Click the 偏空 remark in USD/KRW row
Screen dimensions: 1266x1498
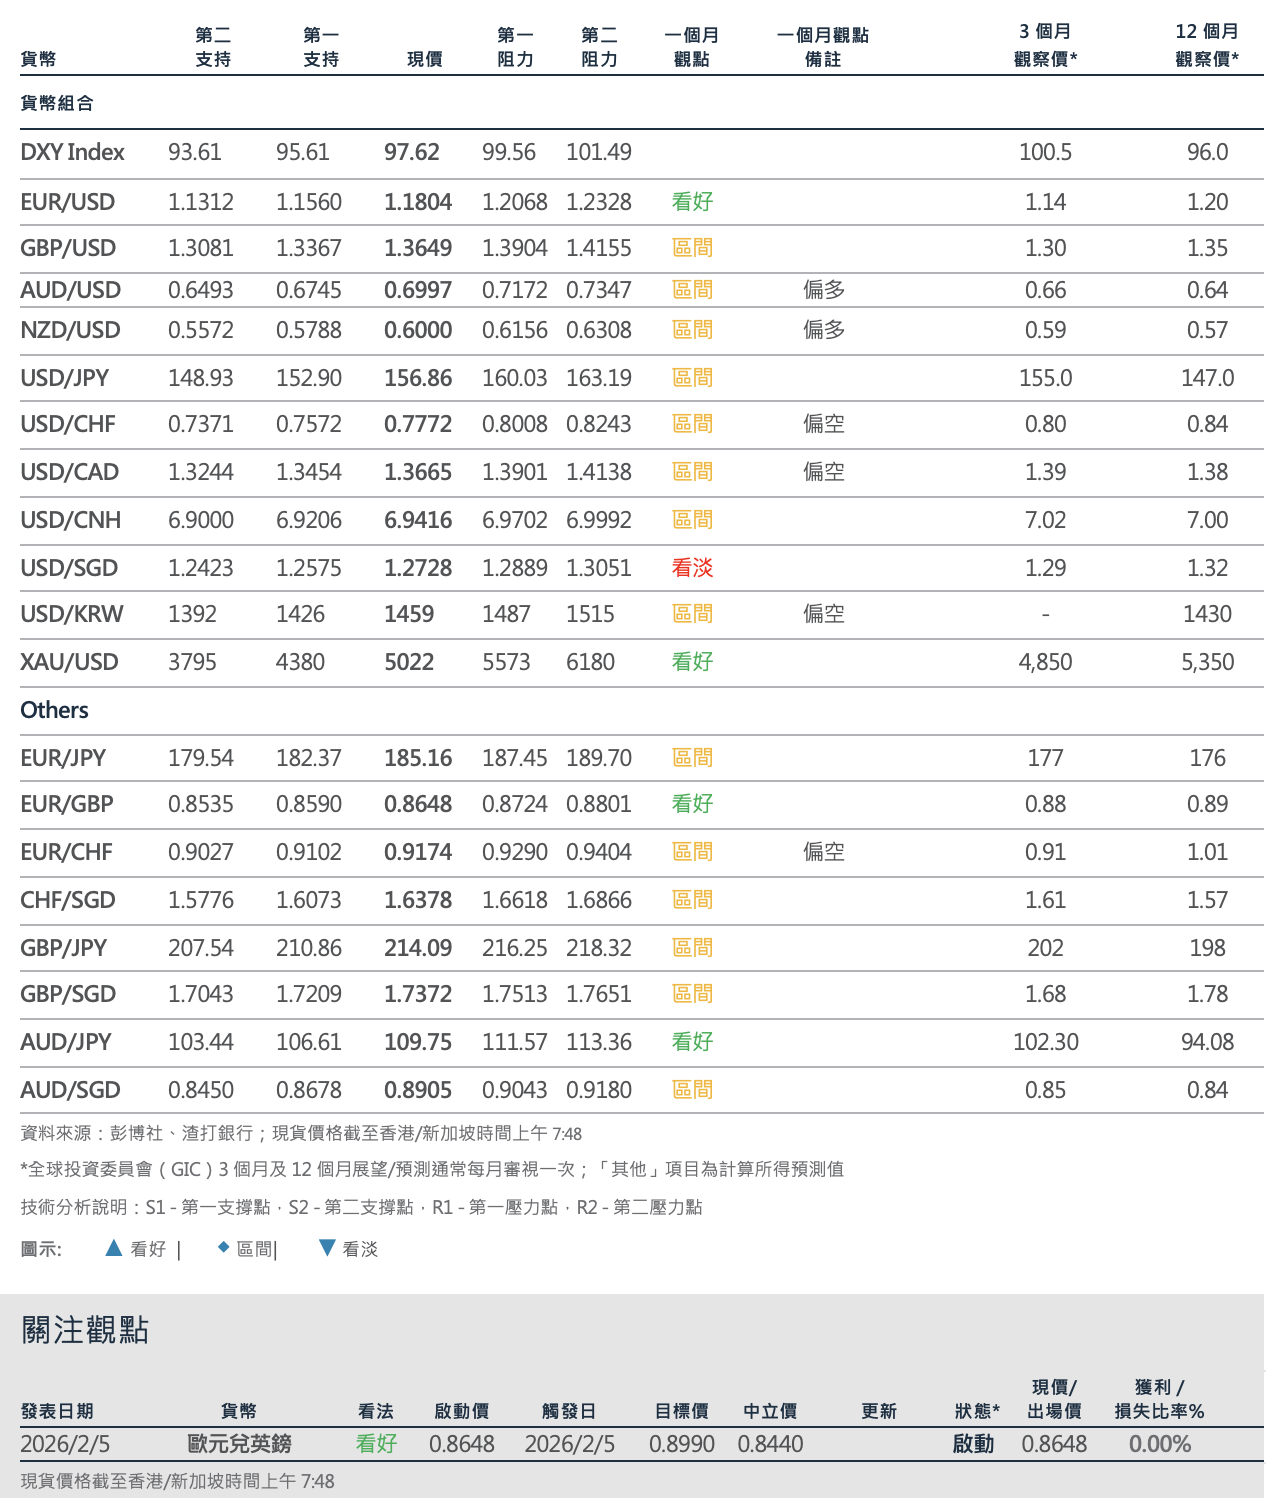824,614
